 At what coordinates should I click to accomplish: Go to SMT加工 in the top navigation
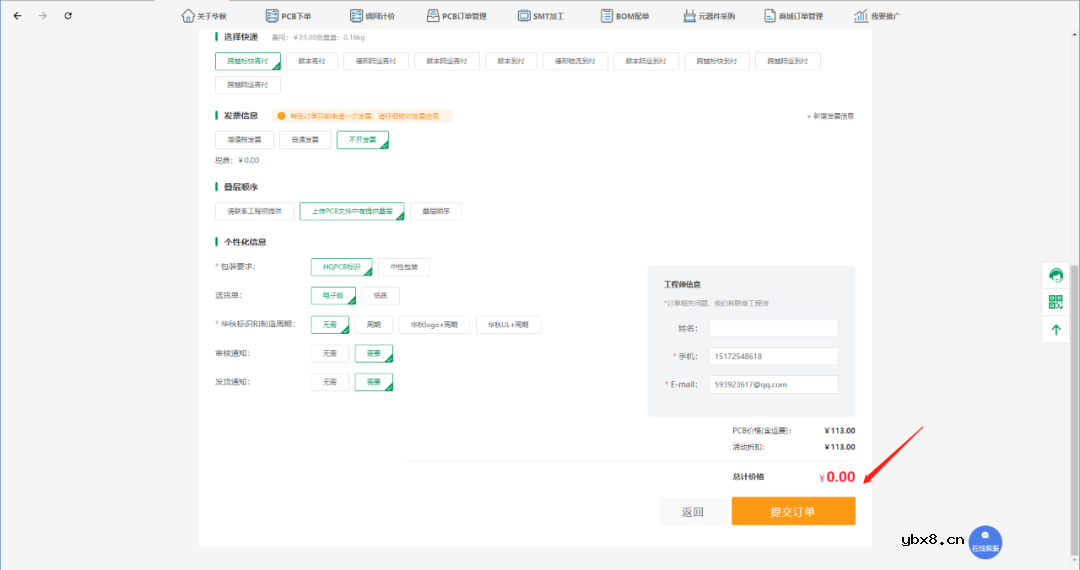pyautogui.click(x=540, y=16)
